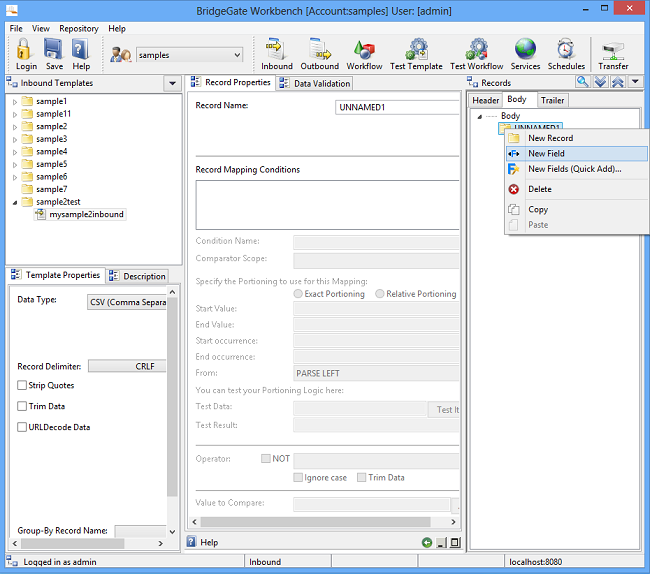Open the View menu
Screen dimensions: 650x574
41,29
